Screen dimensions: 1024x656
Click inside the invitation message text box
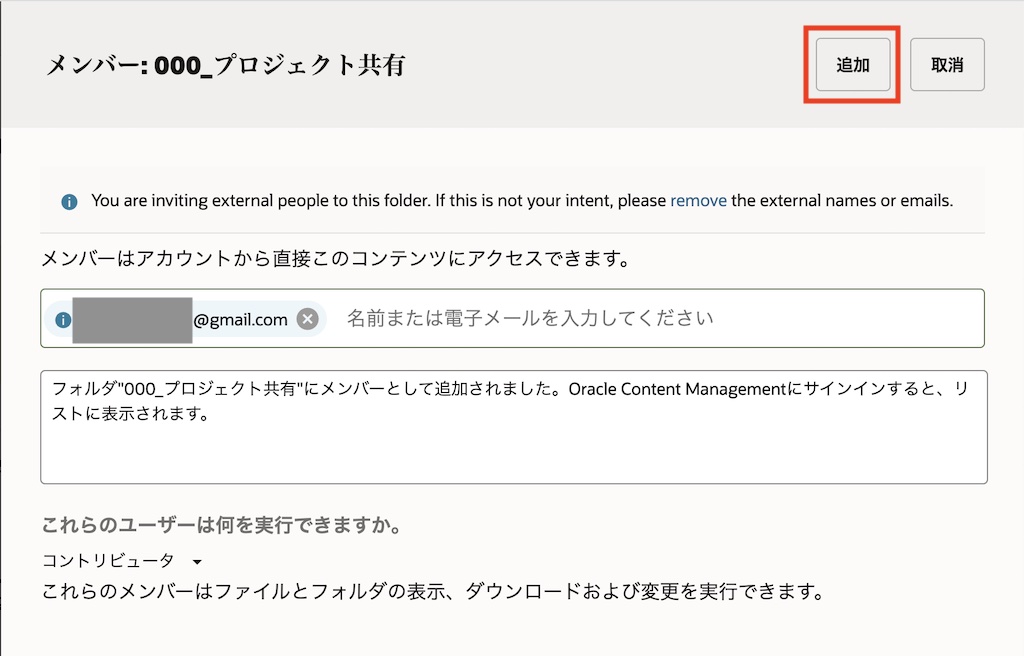tap(513, 450)
